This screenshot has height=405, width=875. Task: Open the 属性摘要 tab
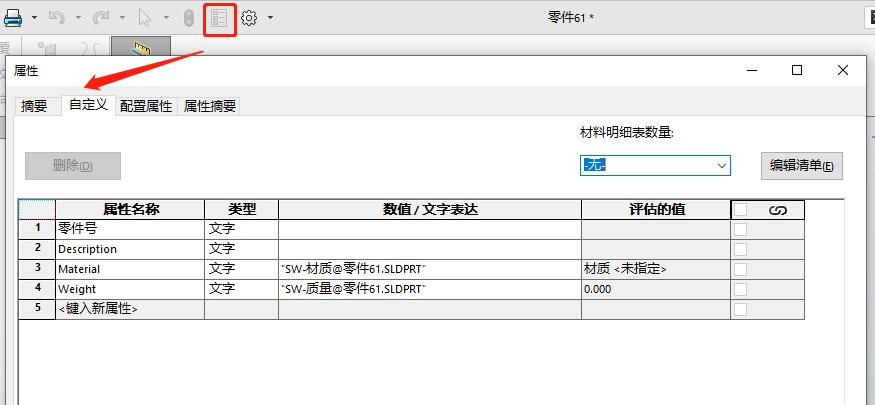[210, 106]
